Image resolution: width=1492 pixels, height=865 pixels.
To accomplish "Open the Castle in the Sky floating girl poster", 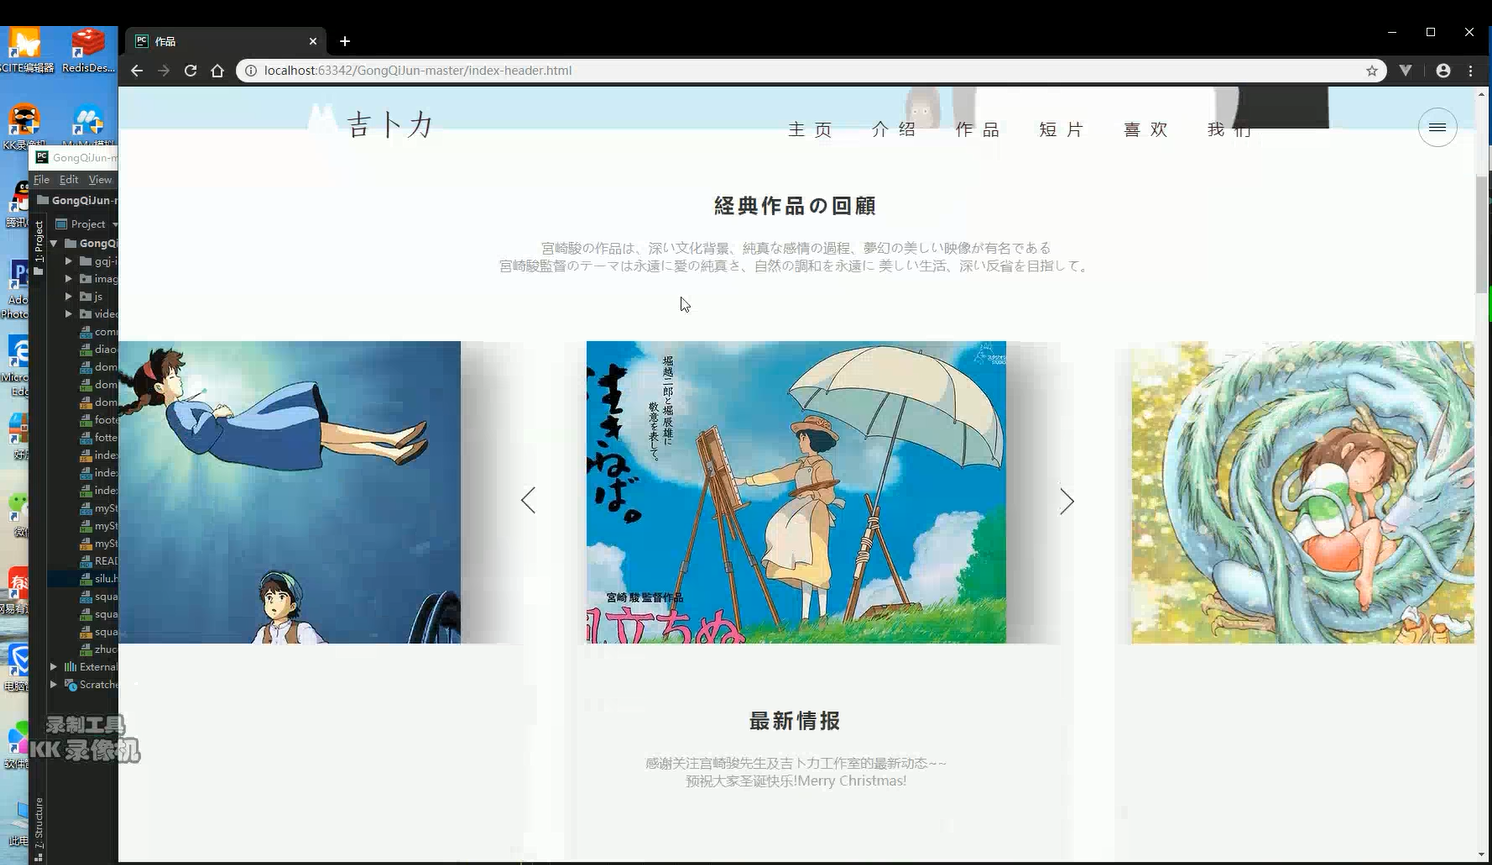I will coord(290,492).
